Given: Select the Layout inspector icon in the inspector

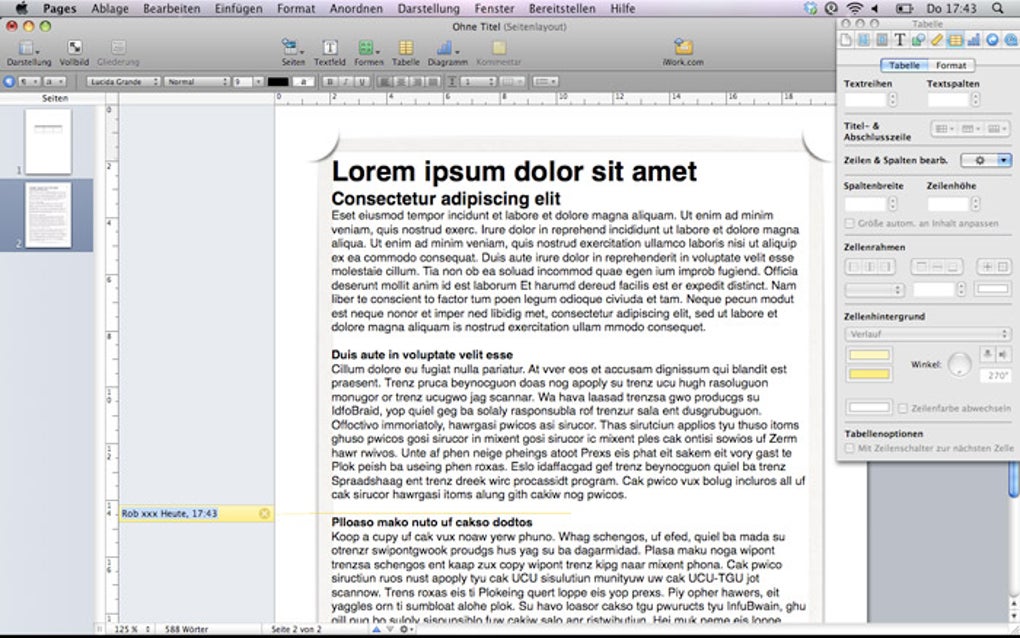Looking at the screenshot, I should [864, 40].
